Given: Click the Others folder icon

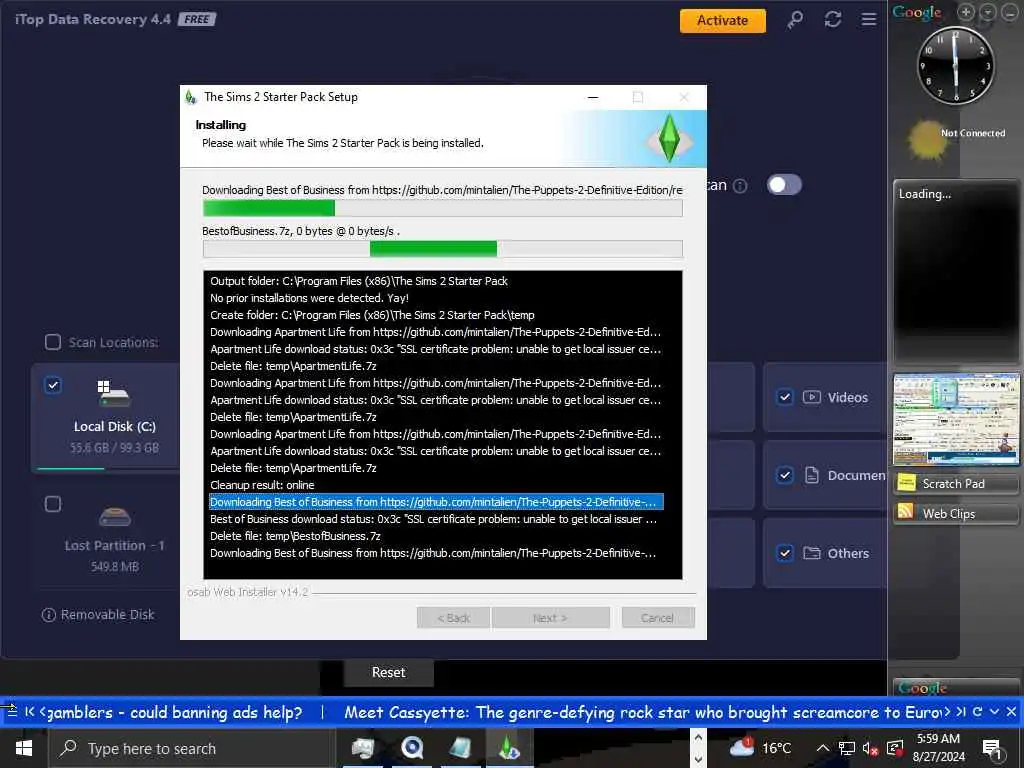Looking at the screenshot, I should [x=812, y=553].
